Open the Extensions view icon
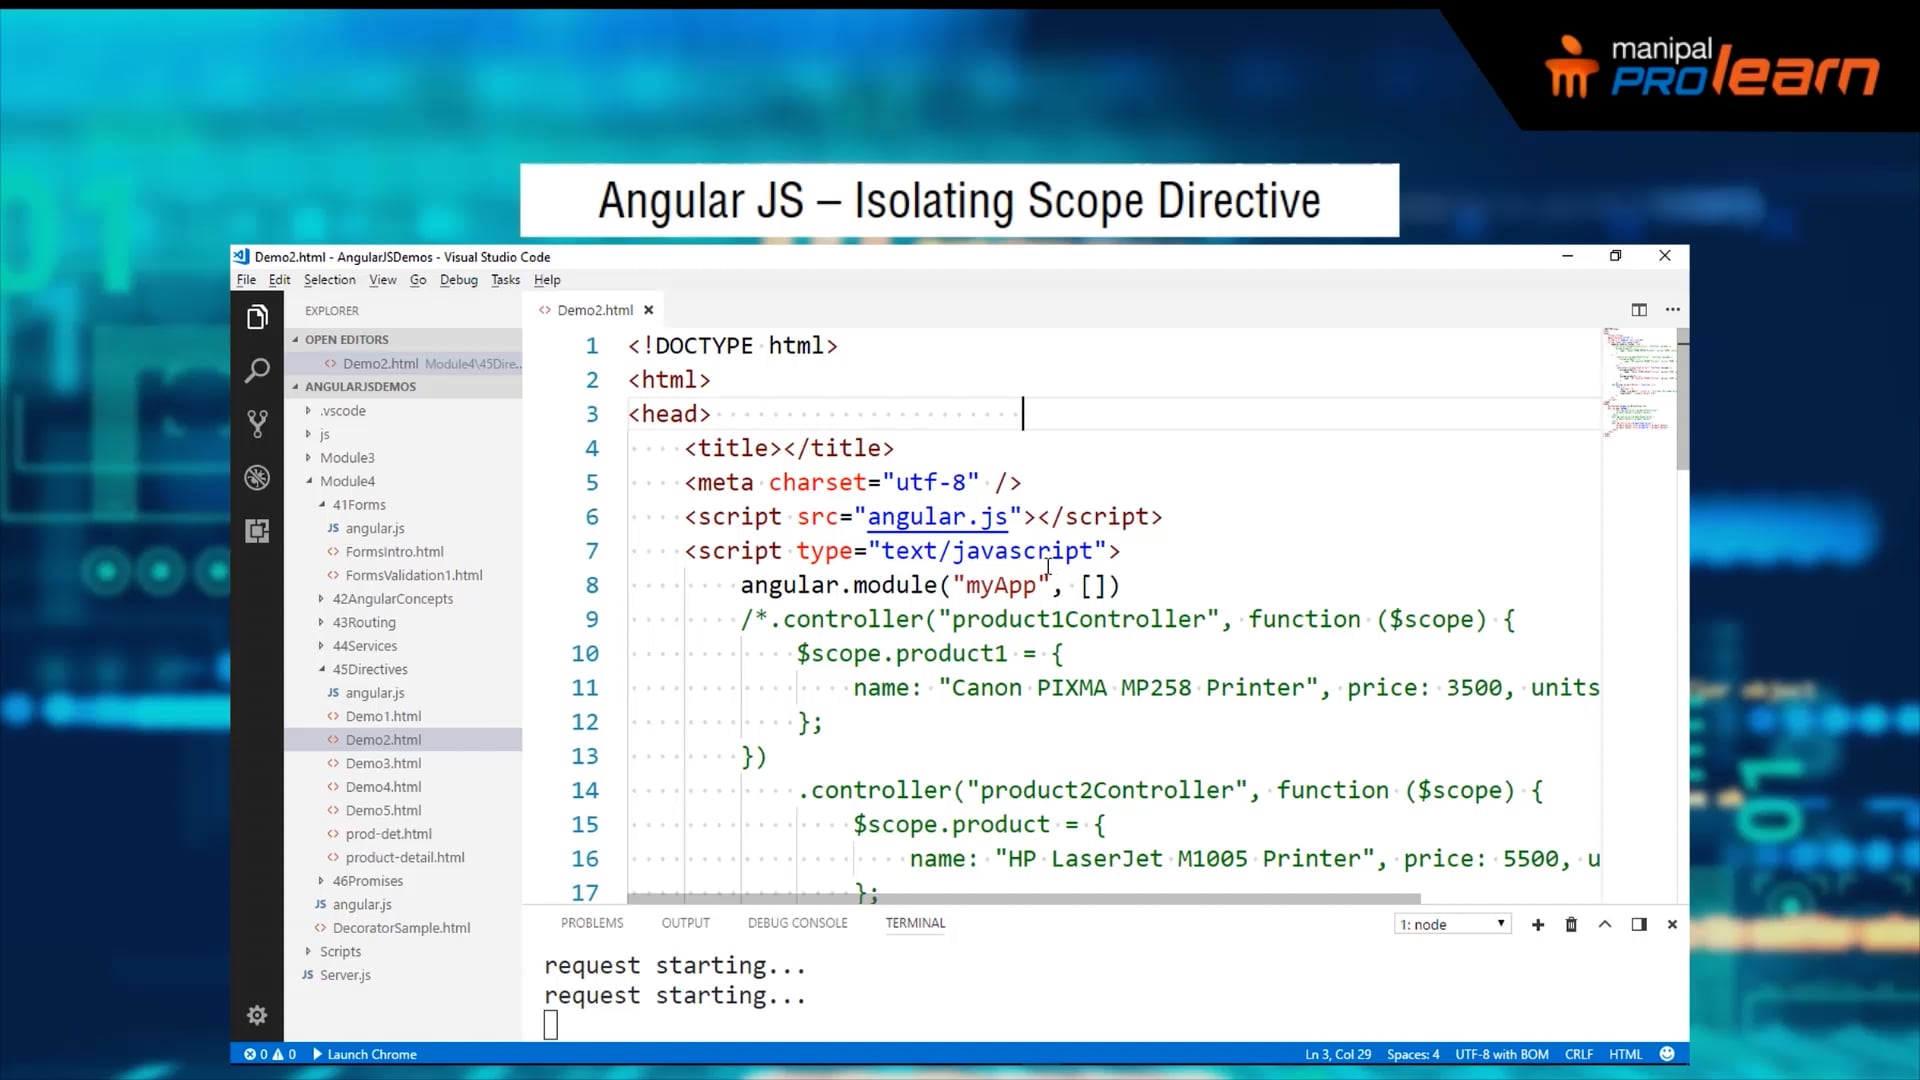 point(257,531)
